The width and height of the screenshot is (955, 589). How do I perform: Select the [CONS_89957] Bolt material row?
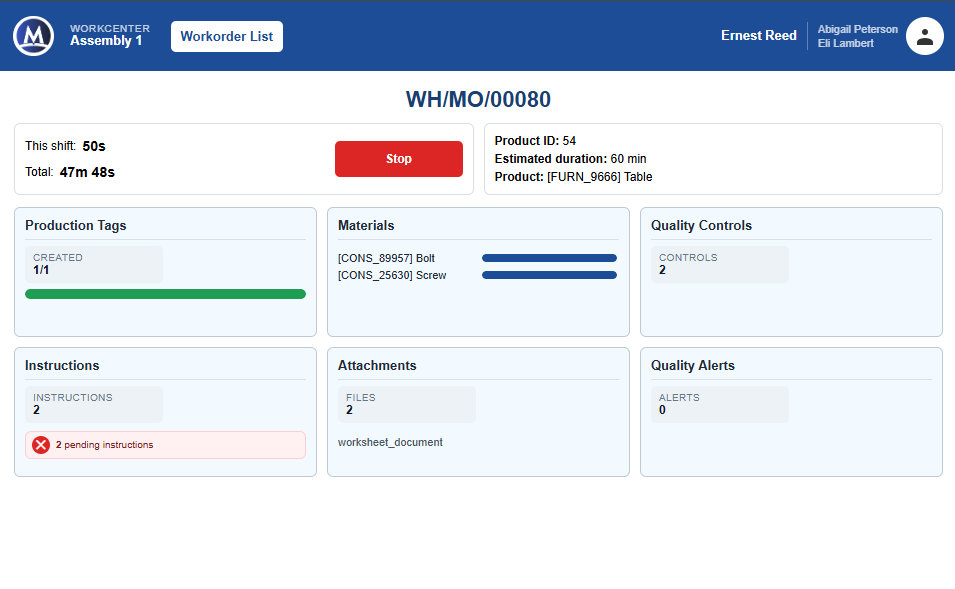click(478, 258)
